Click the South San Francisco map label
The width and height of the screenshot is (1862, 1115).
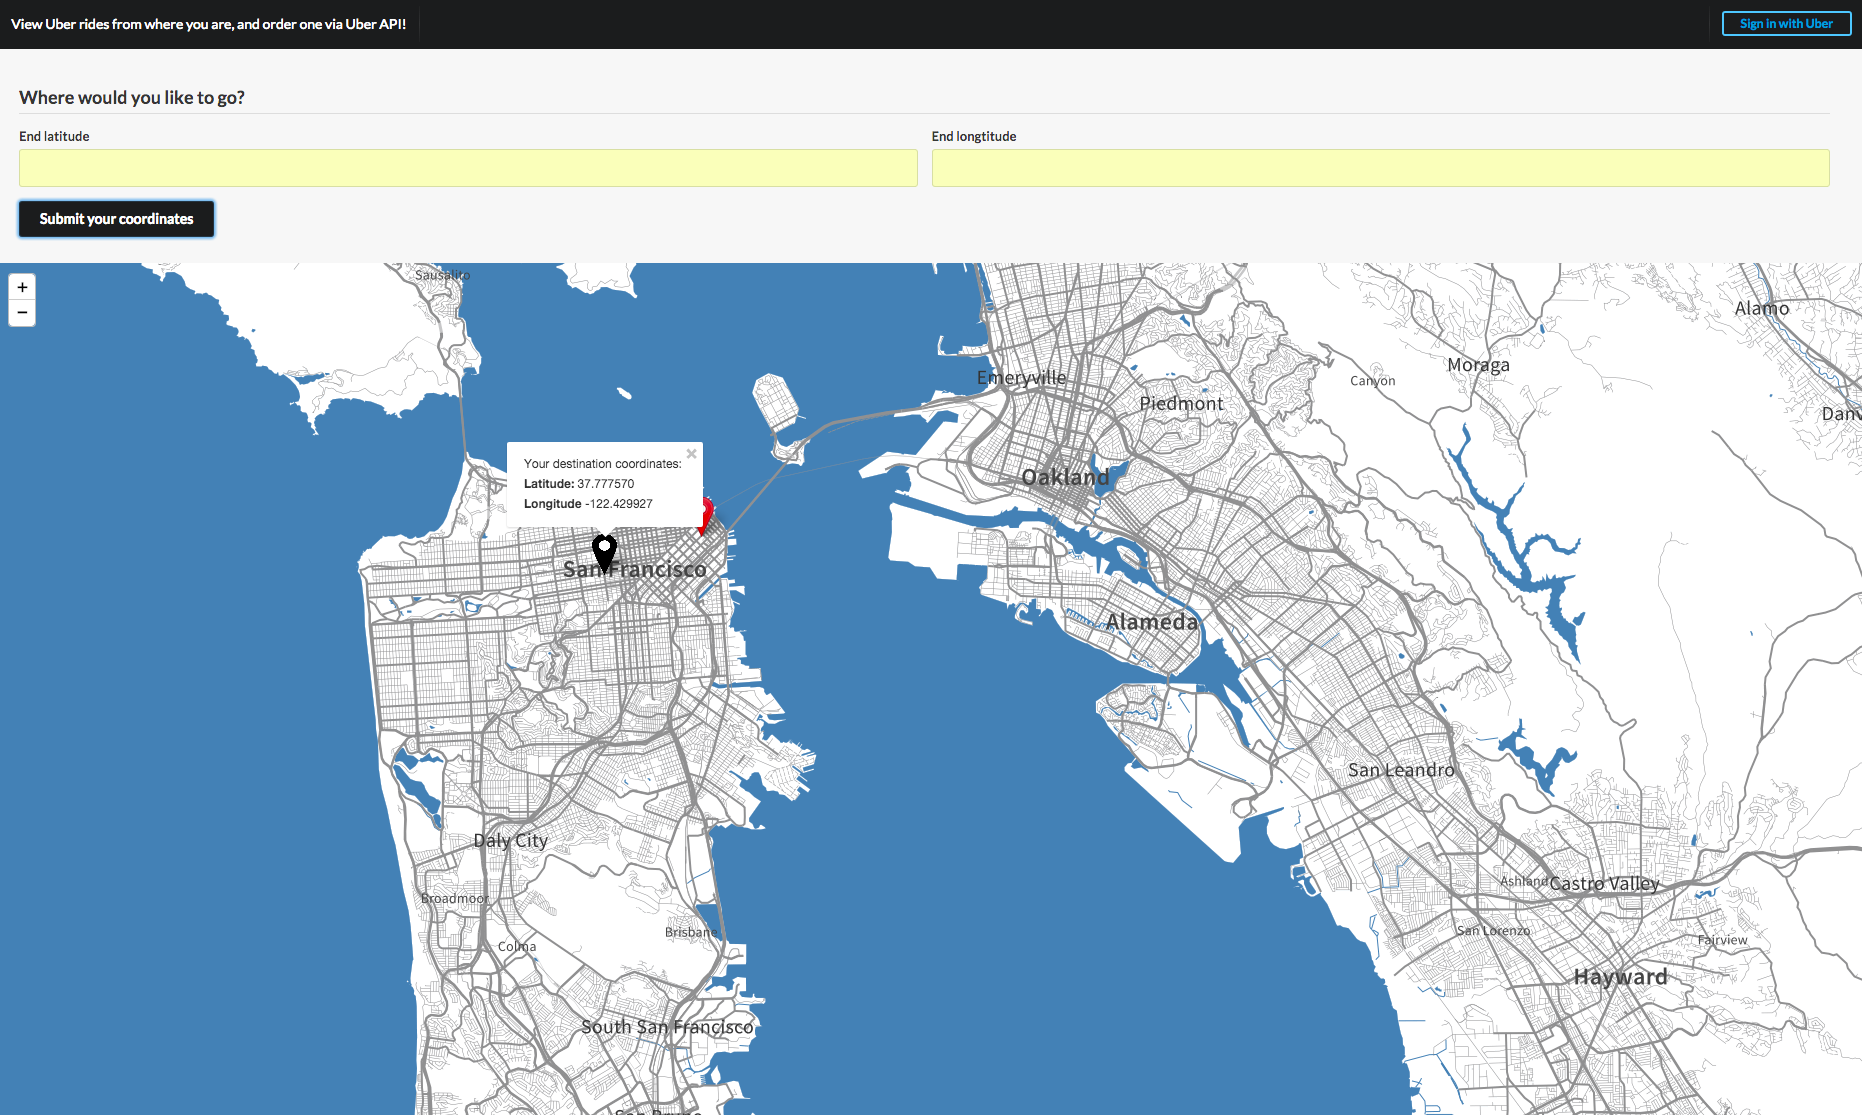(667, 1027)
